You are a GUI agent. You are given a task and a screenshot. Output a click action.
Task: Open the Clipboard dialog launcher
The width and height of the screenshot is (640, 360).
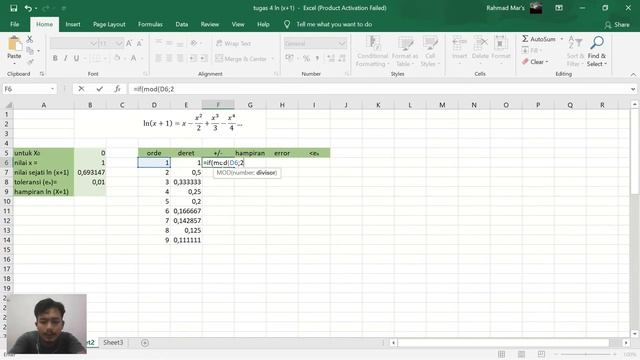tap(42, 74)
